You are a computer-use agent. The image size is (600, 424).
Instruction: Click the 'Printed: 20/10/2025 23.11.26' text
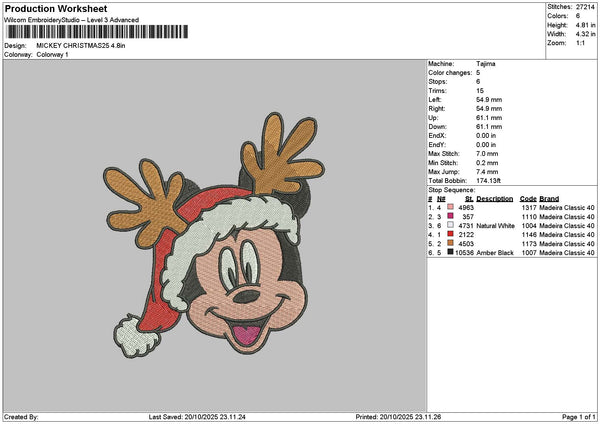pyautogui.click(x=398, y=417)
